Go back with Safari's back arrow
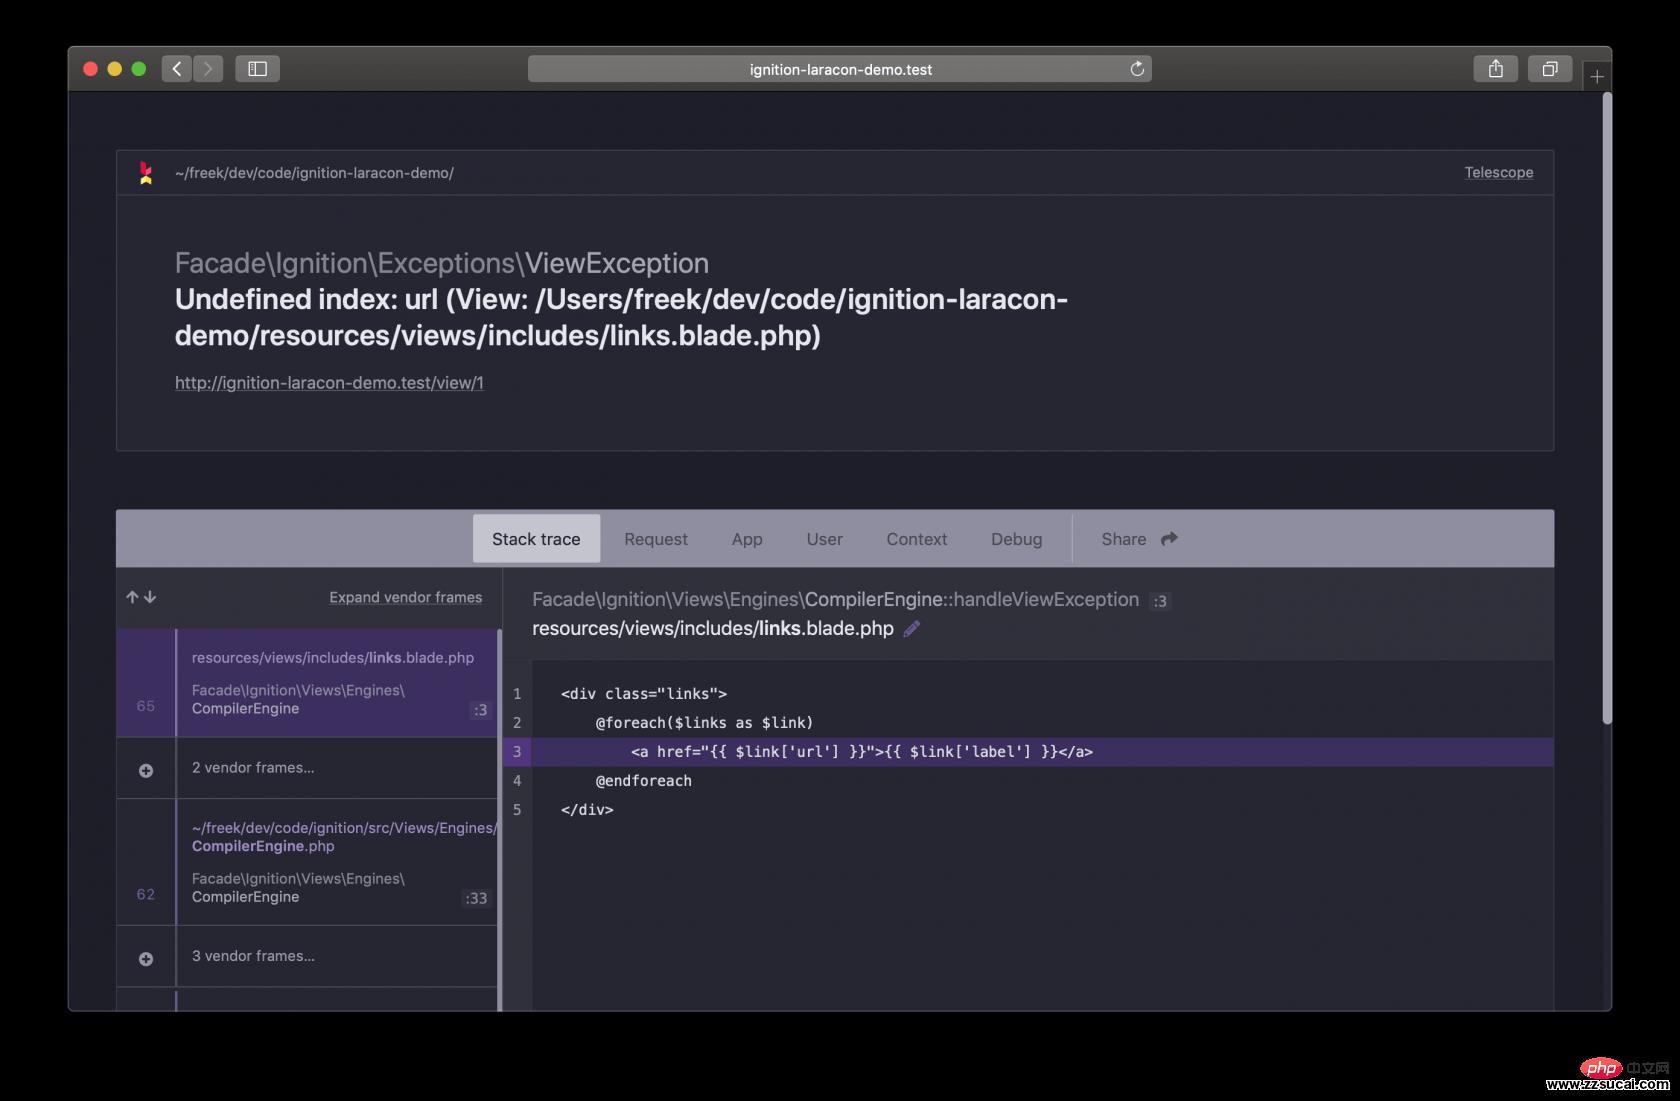This screenshot has height=1101, width=1680. [x=177, y=69]
